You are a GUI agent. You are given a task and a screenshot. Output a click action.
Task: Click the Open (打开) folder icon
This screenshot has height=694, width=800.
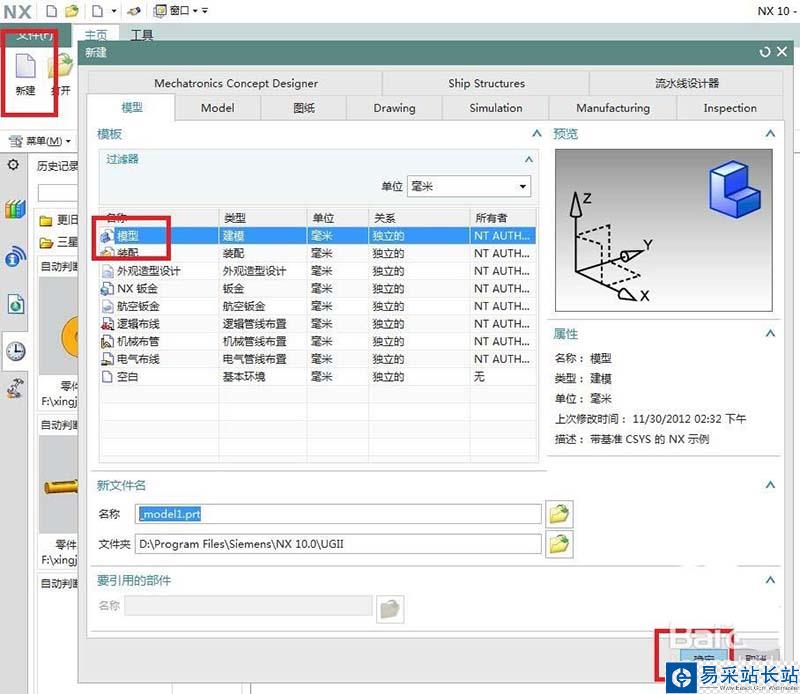point(60,67)
